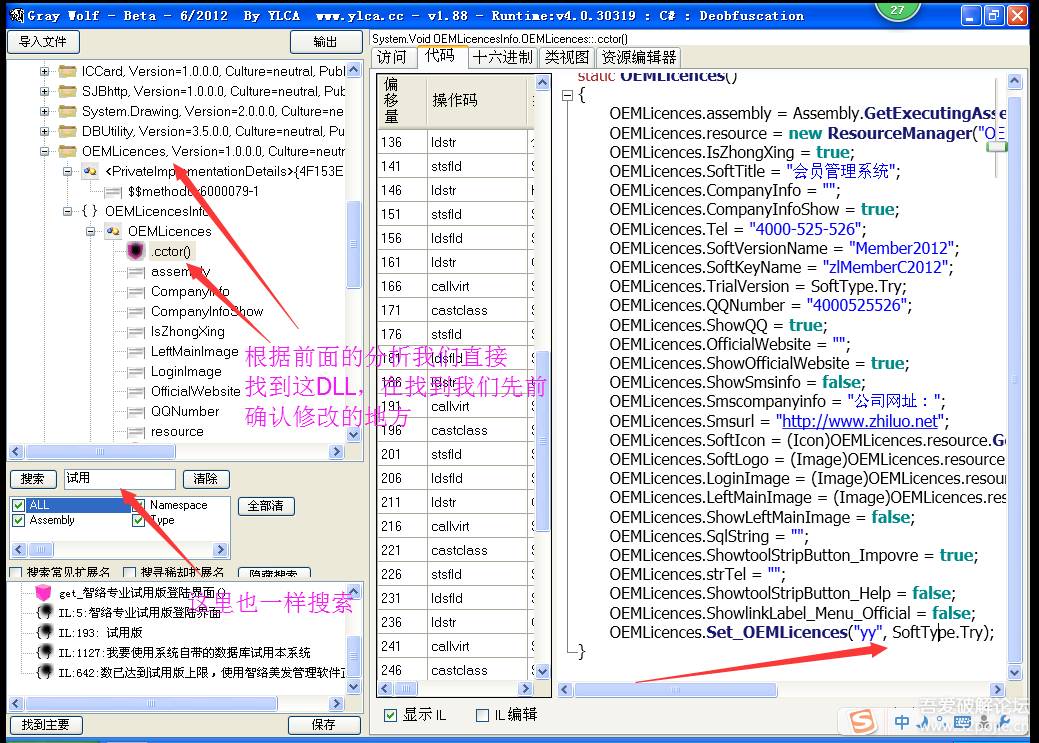Toggle the 显示 IL checkbox
This screenshot has height=743, width=1039.
point(391,715)
